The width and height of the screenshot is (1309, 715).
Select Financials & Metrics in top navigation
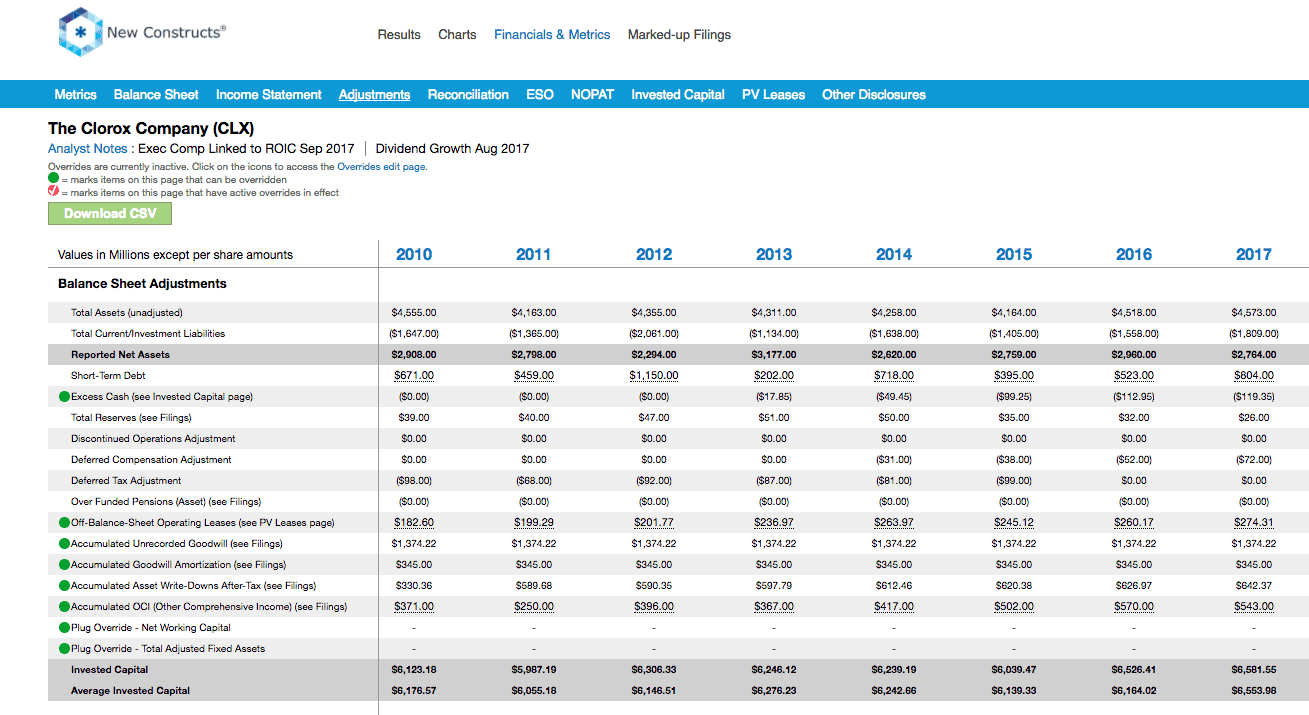coord(552,35)
